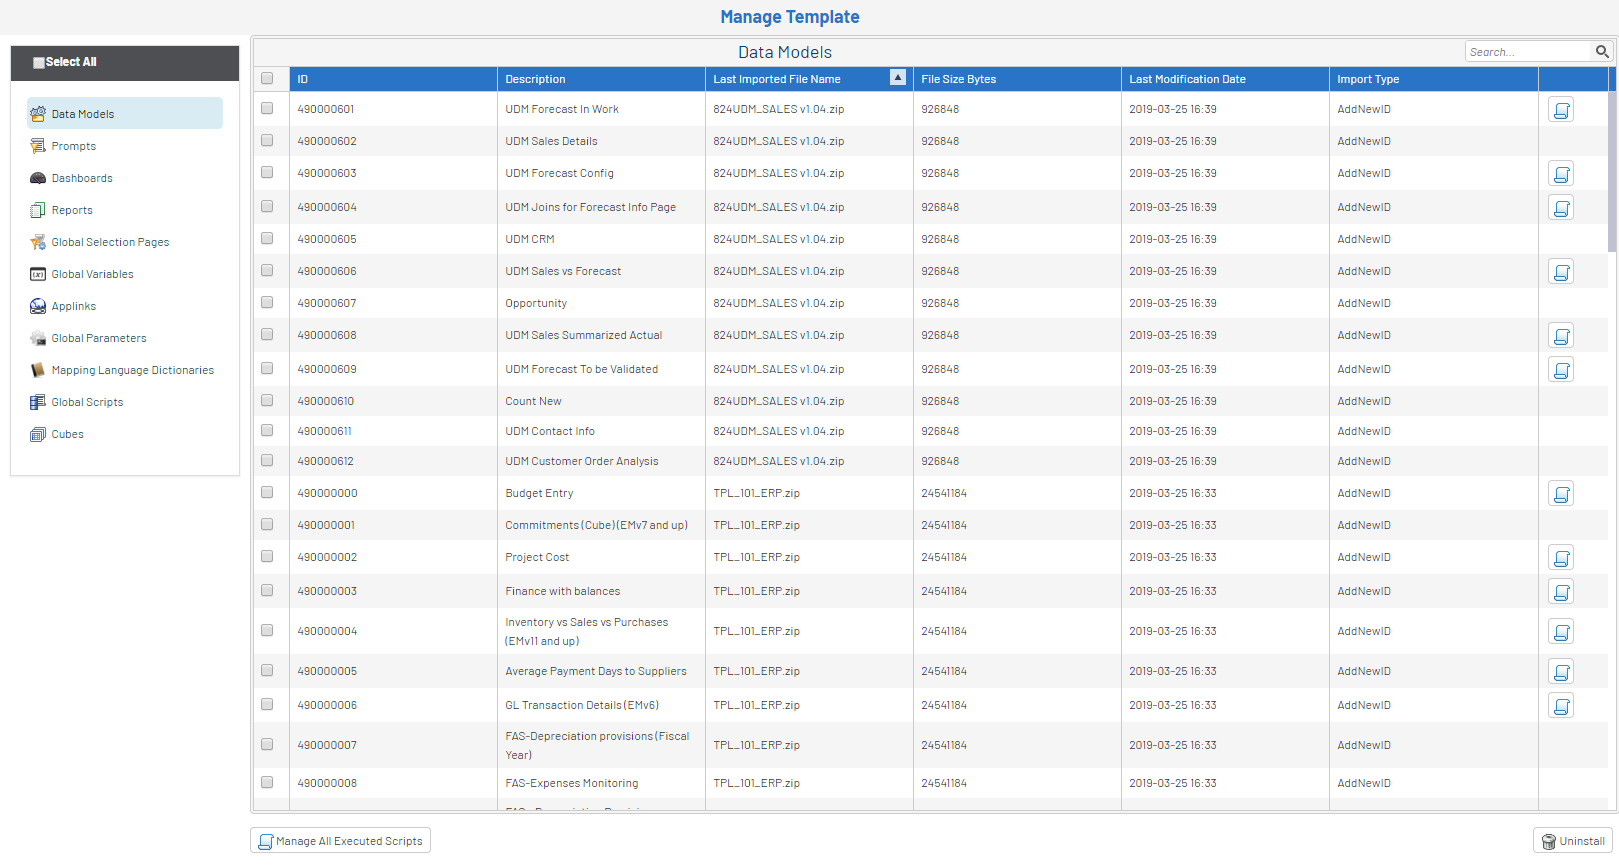Select checkbox for Opportunity row
Viewport: 1619px width, 865px height.
267,303
